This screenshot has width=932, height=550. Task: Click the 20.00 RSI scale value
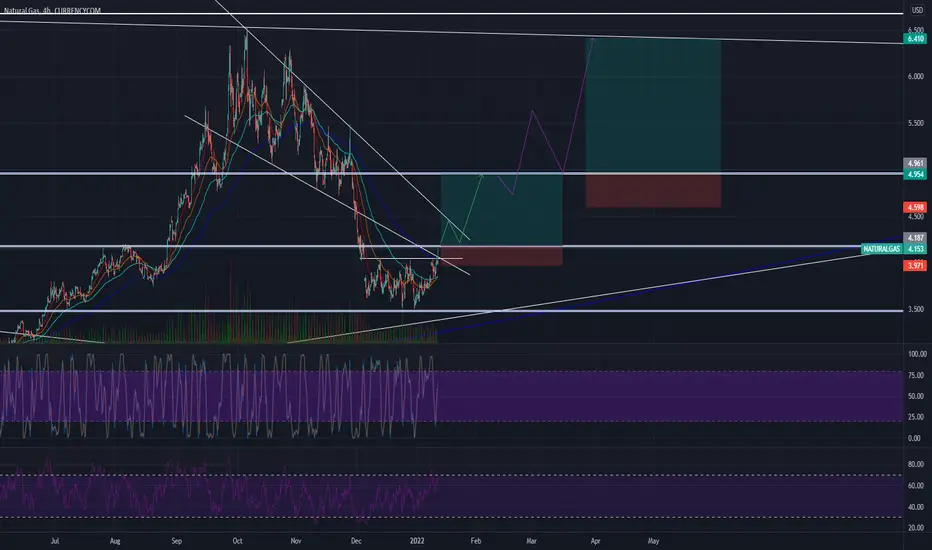pyautogui.click(x=915, y=527)
